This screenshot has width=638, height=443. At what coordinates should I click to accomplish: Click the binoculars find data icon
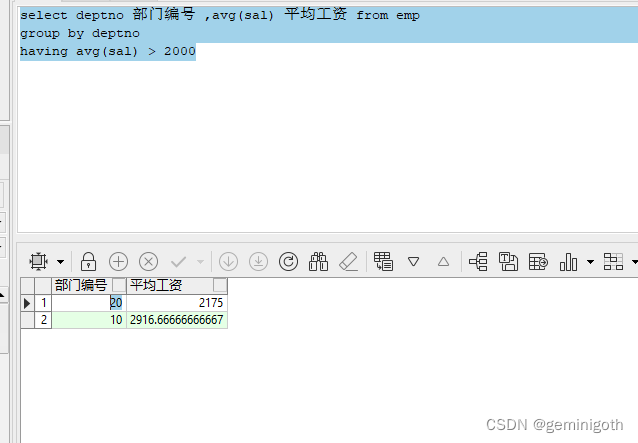click(x=319, y=261)
